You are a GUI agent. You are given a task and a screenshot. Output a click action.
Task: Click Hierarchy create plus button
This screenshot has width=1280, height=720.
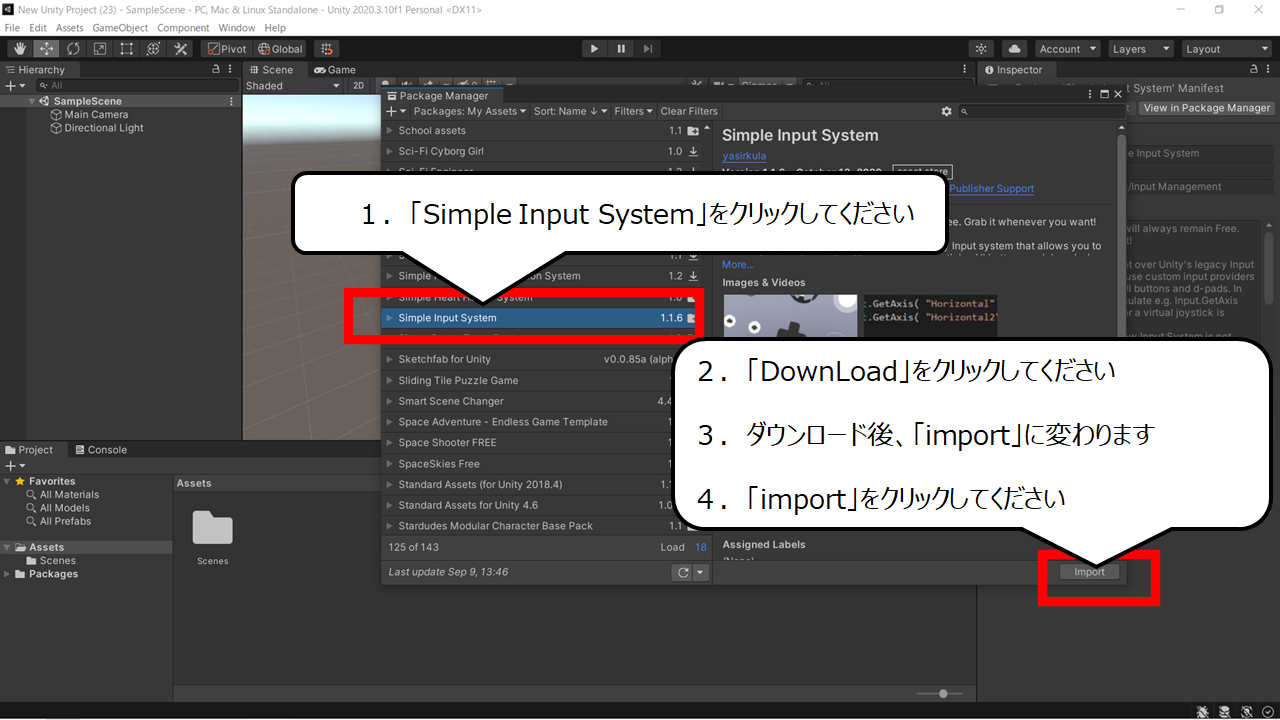click(13, 86)
